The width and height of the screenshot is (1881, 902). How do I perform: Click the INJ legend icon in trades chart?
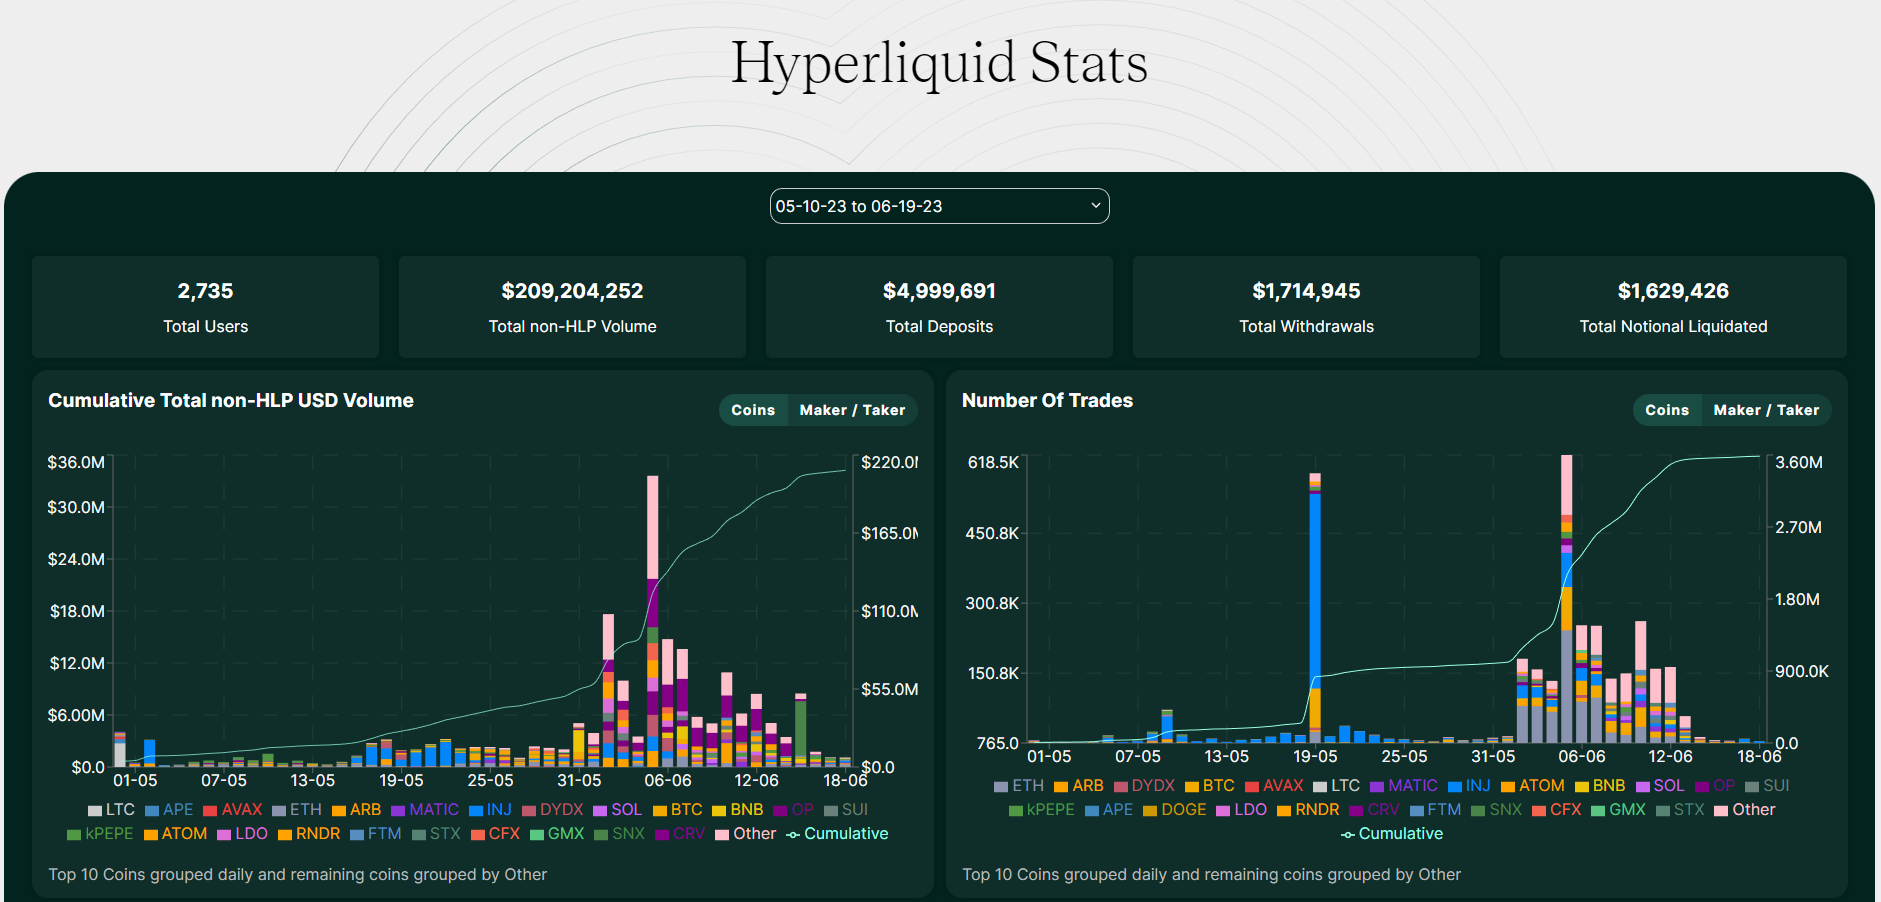point(1455,786)
